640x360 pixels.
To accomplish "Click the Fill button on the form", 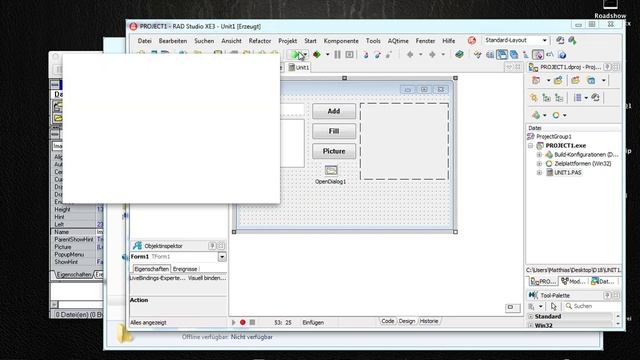I will point(334,131).
